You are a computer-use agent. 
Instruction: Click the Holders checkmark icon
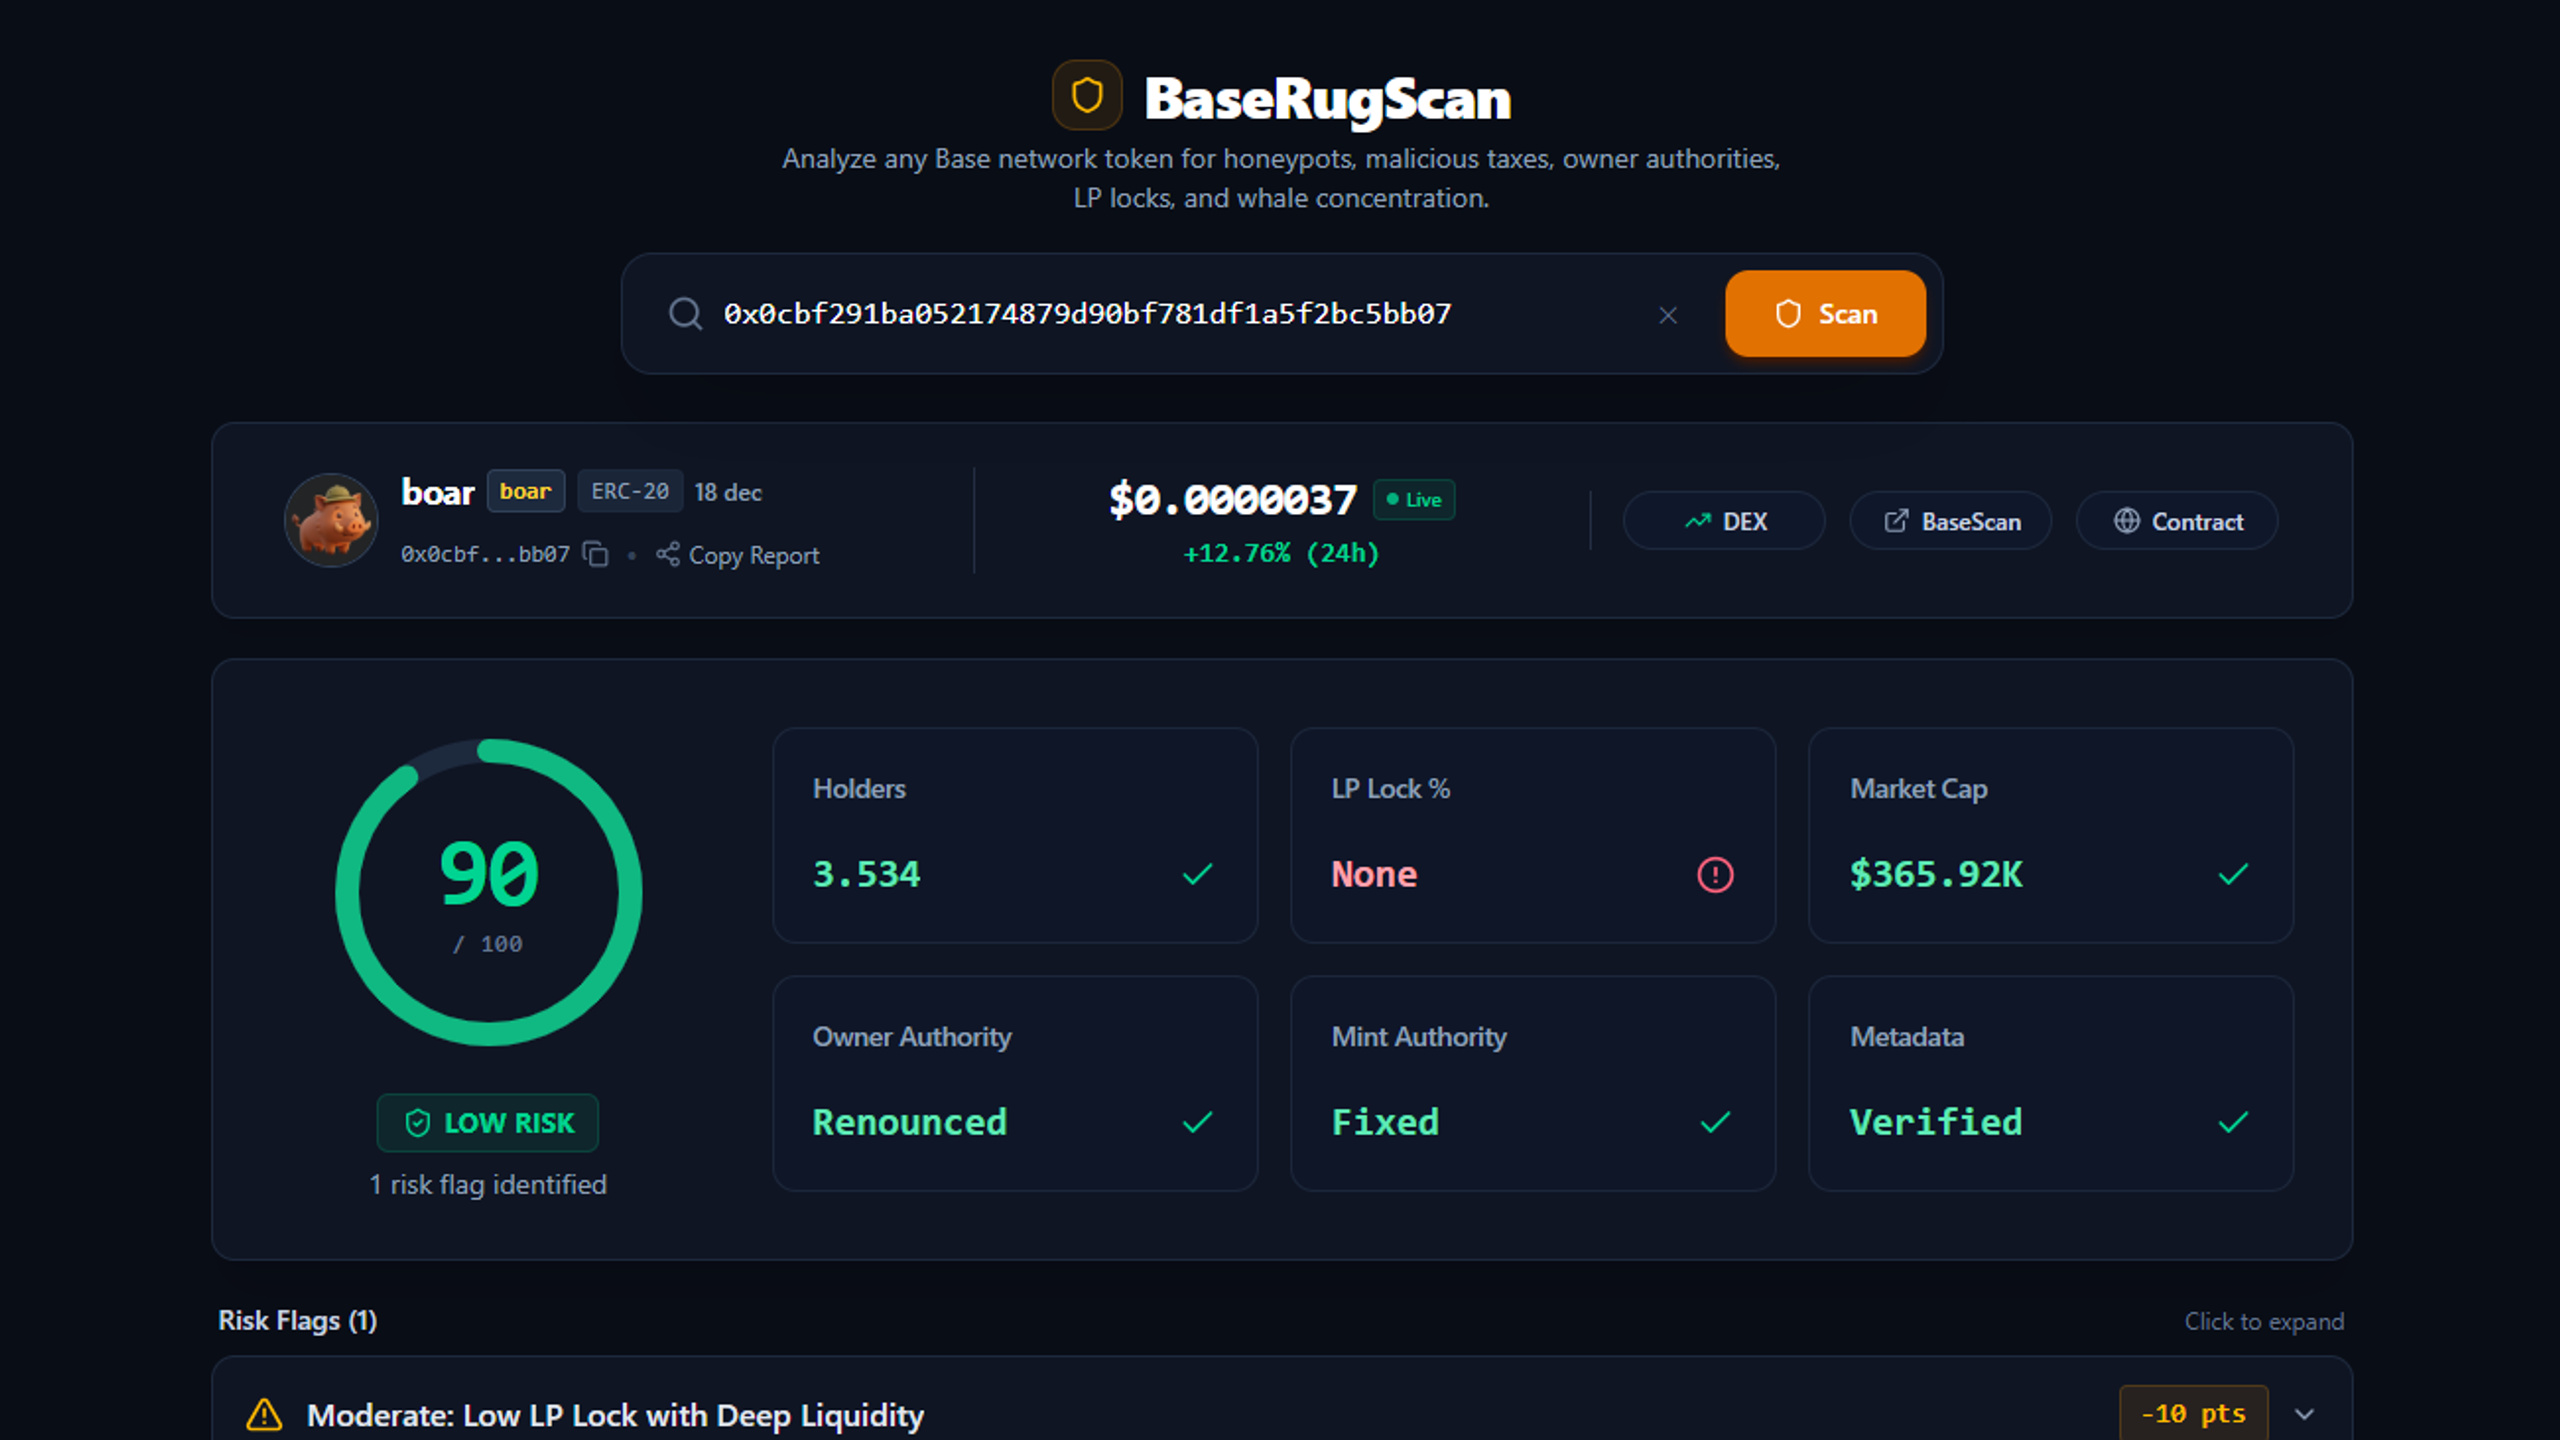[1197, 875]
